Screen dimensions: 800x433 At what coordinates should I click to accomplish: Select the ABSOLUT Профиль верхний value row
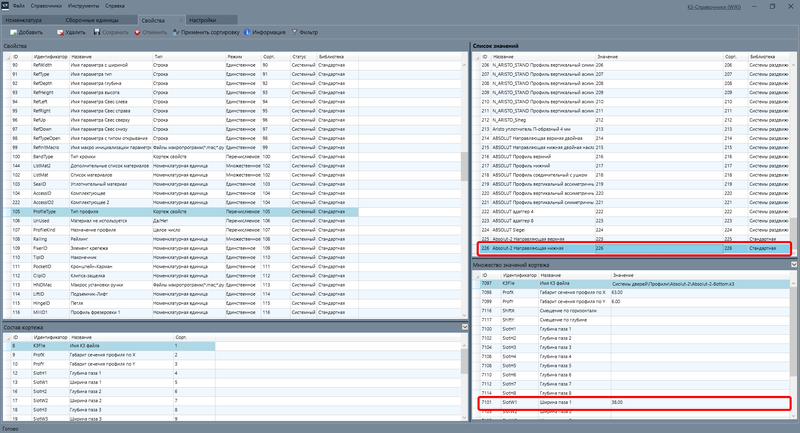[x=633, y=157]
